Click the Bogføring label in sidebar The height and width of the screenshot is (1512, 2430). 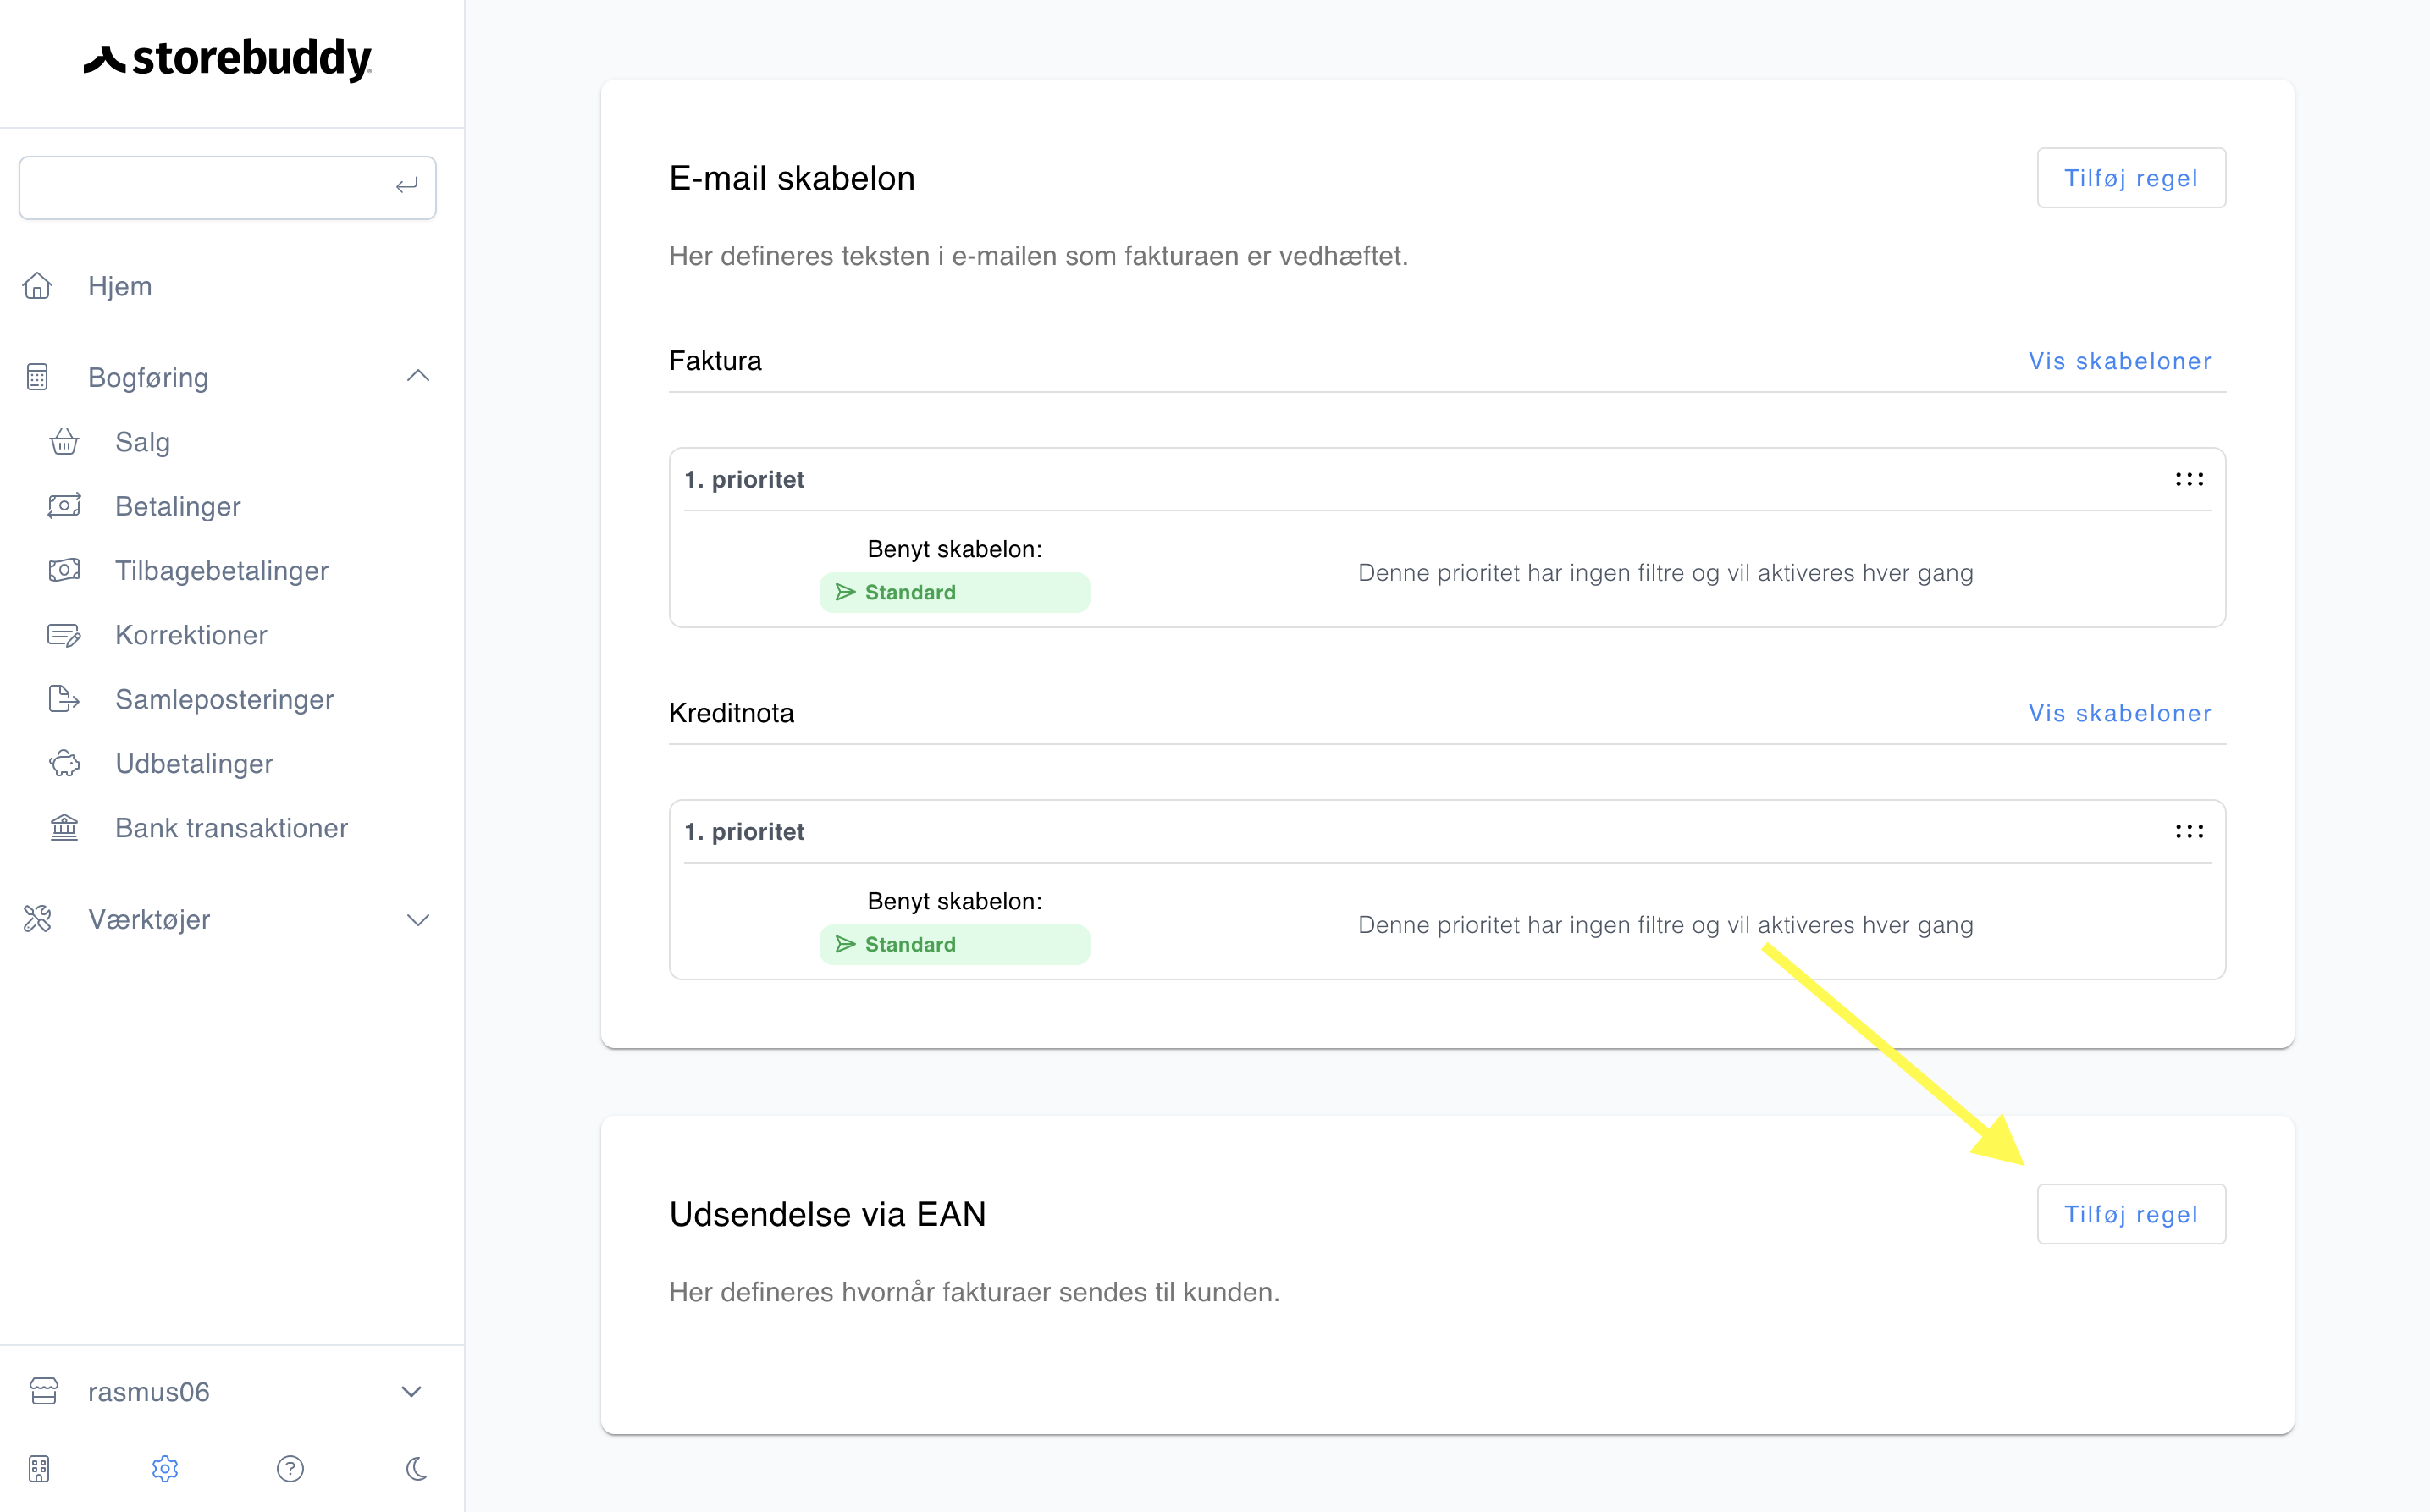pyautogui.click(x=148, y=377)
